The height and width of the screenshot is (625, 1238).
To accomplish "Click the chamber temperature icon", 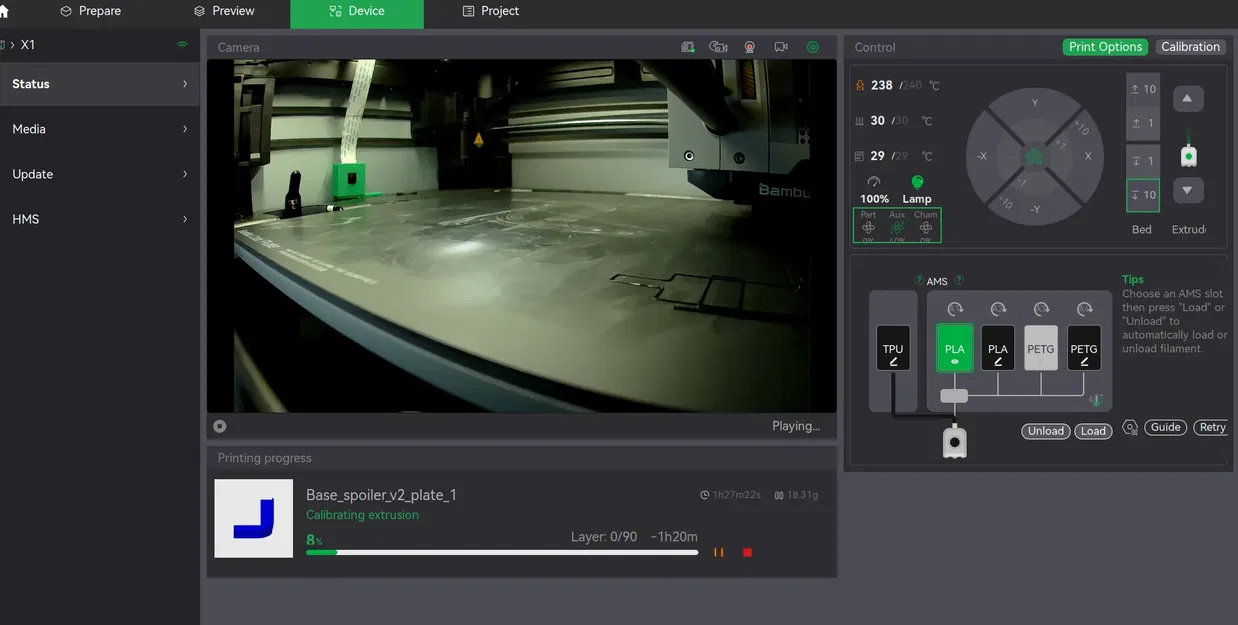I will click(x=859, y=156).
